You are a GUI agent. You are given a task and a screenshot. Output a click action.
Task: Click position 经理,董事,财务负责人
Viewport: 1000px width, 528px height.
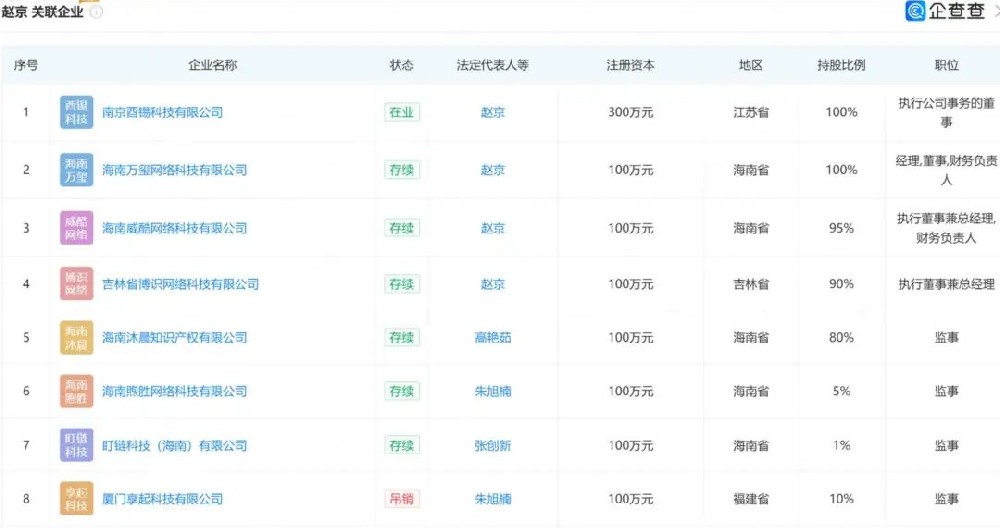[x=946, y=170]
